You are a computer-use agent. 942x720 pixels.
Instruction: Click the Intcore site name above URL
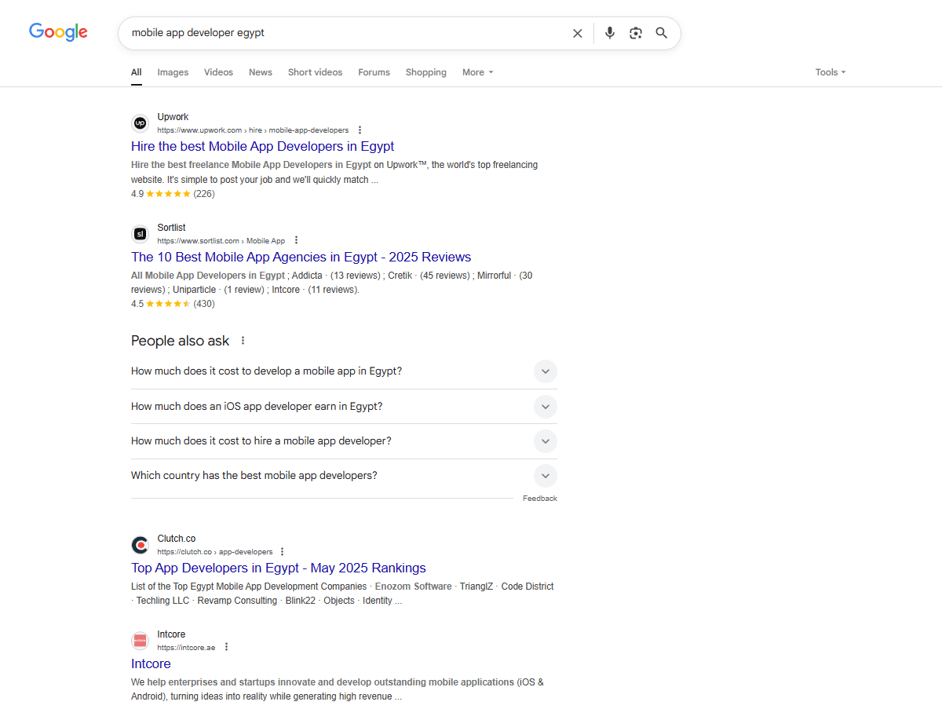point(171,634)
